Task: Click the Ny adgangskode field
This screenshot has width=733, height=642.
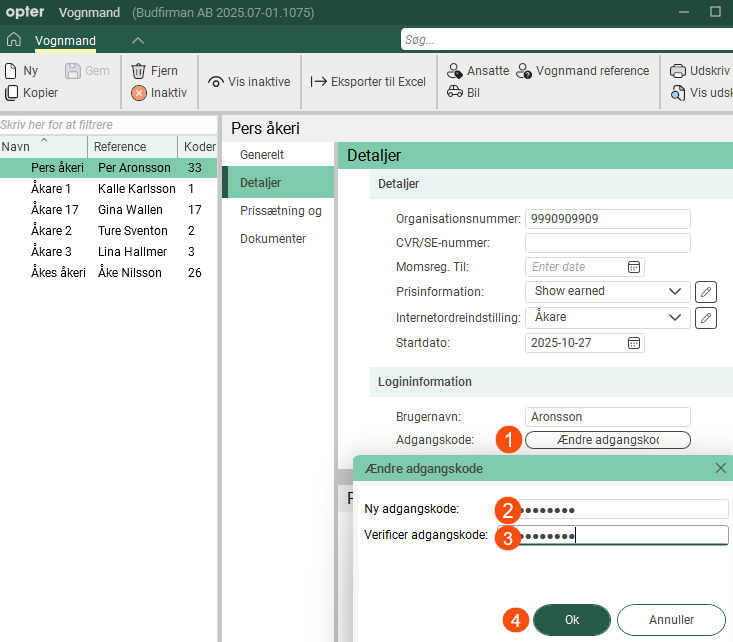Action: pos(625,509)
